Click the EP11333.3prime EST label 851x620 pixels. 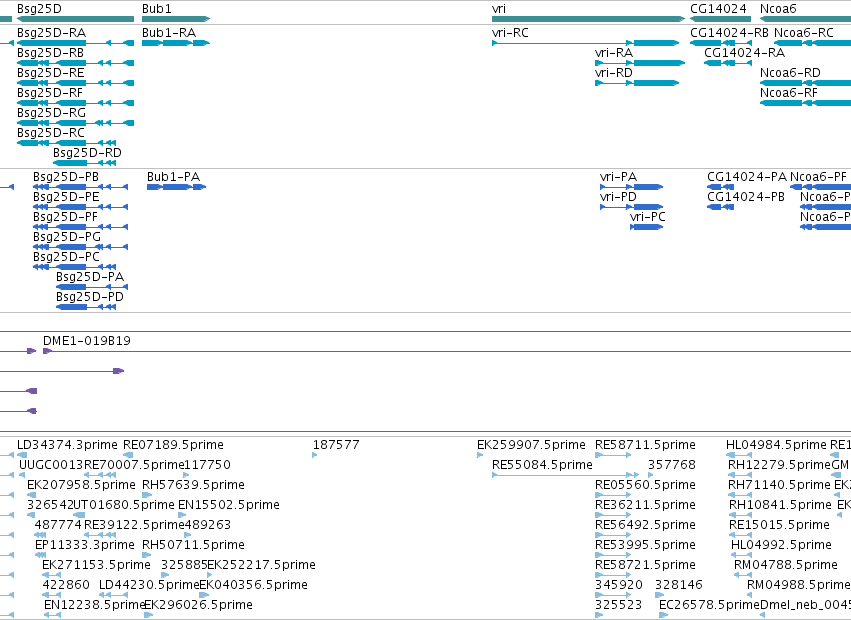[84, 545]
